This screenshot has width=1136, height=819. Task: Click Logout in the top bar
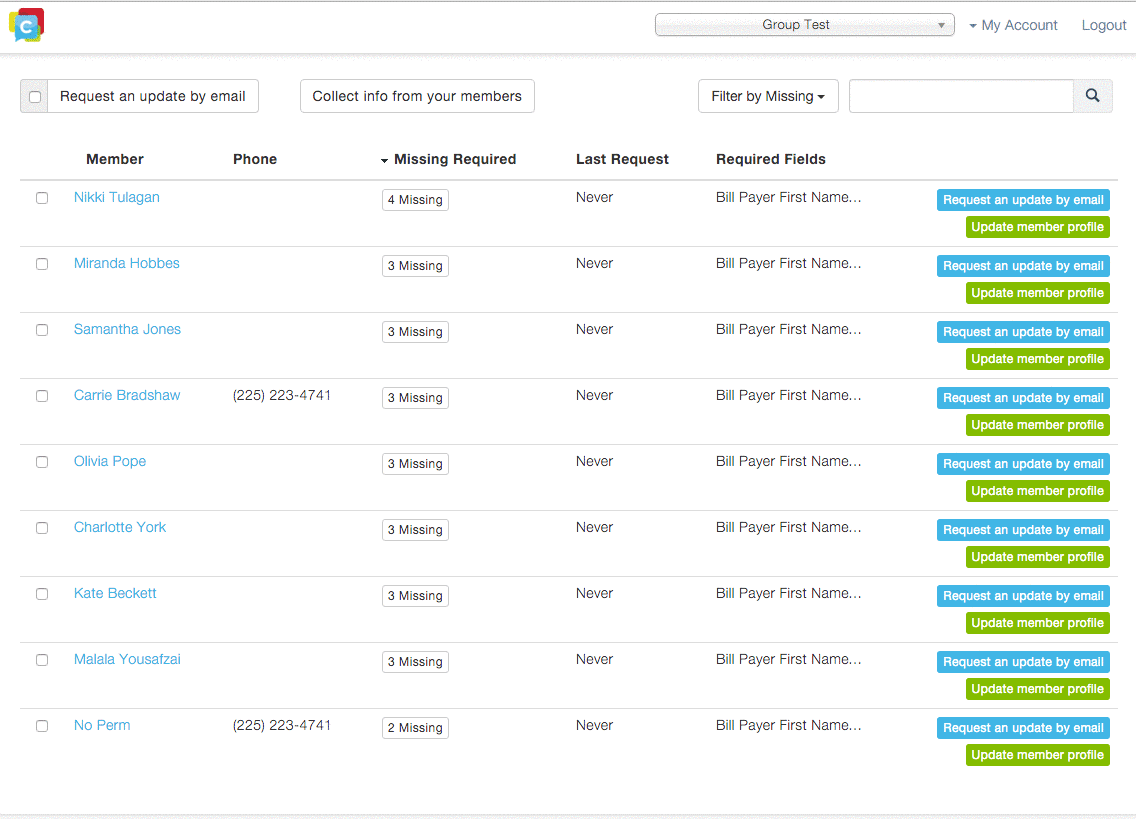point(1103,25)
